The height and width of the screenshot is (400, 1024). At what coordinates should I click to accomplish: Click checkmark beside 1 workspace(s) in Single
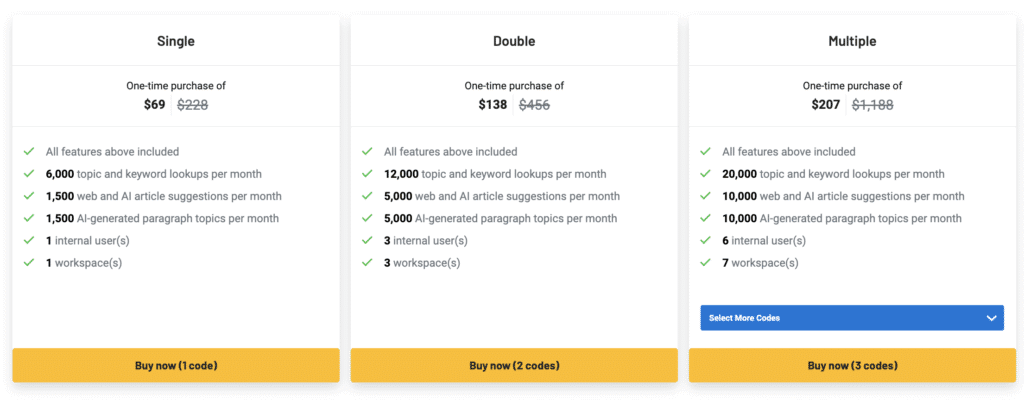click(x=30, y=263)
